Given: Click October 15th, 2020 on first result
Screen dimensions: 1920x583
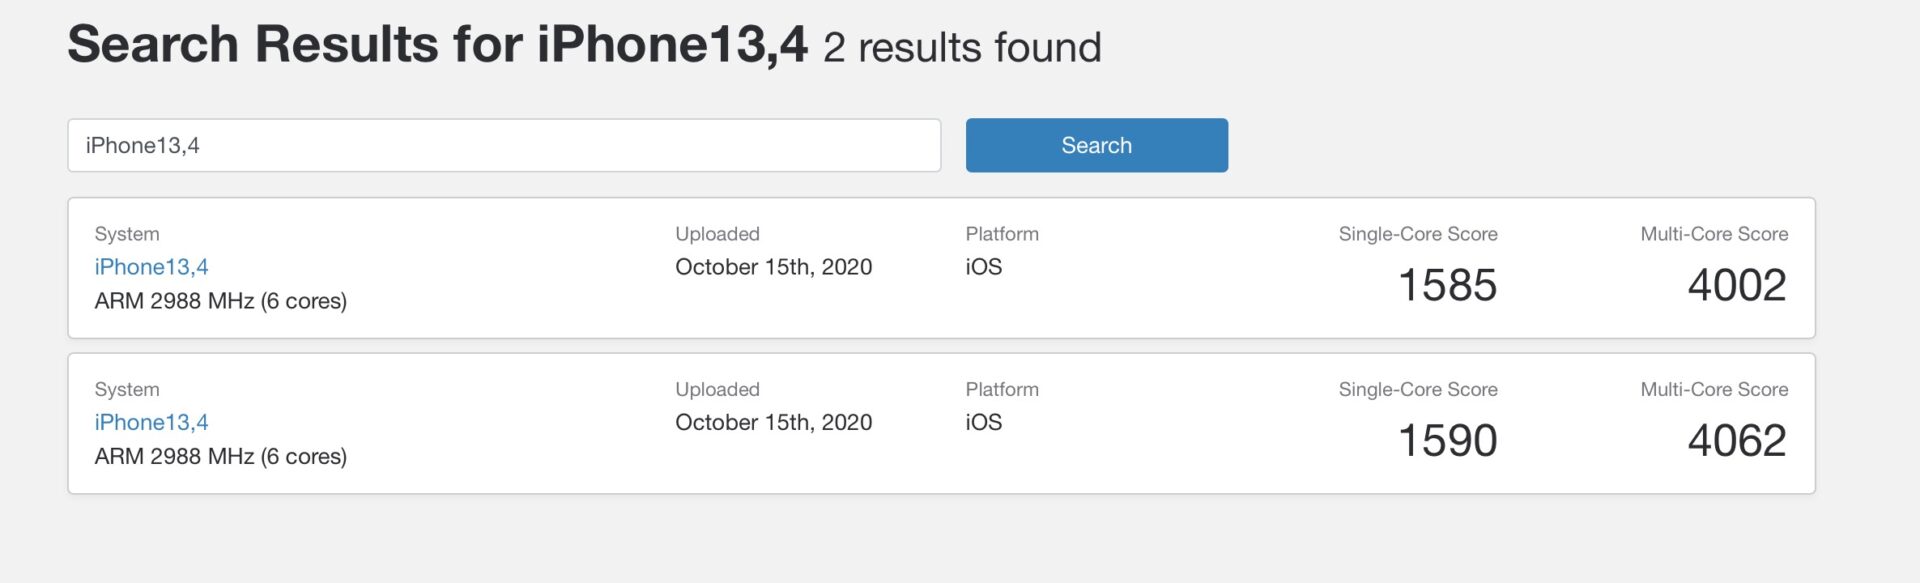Looking at the screenshot, I should 773,266.
